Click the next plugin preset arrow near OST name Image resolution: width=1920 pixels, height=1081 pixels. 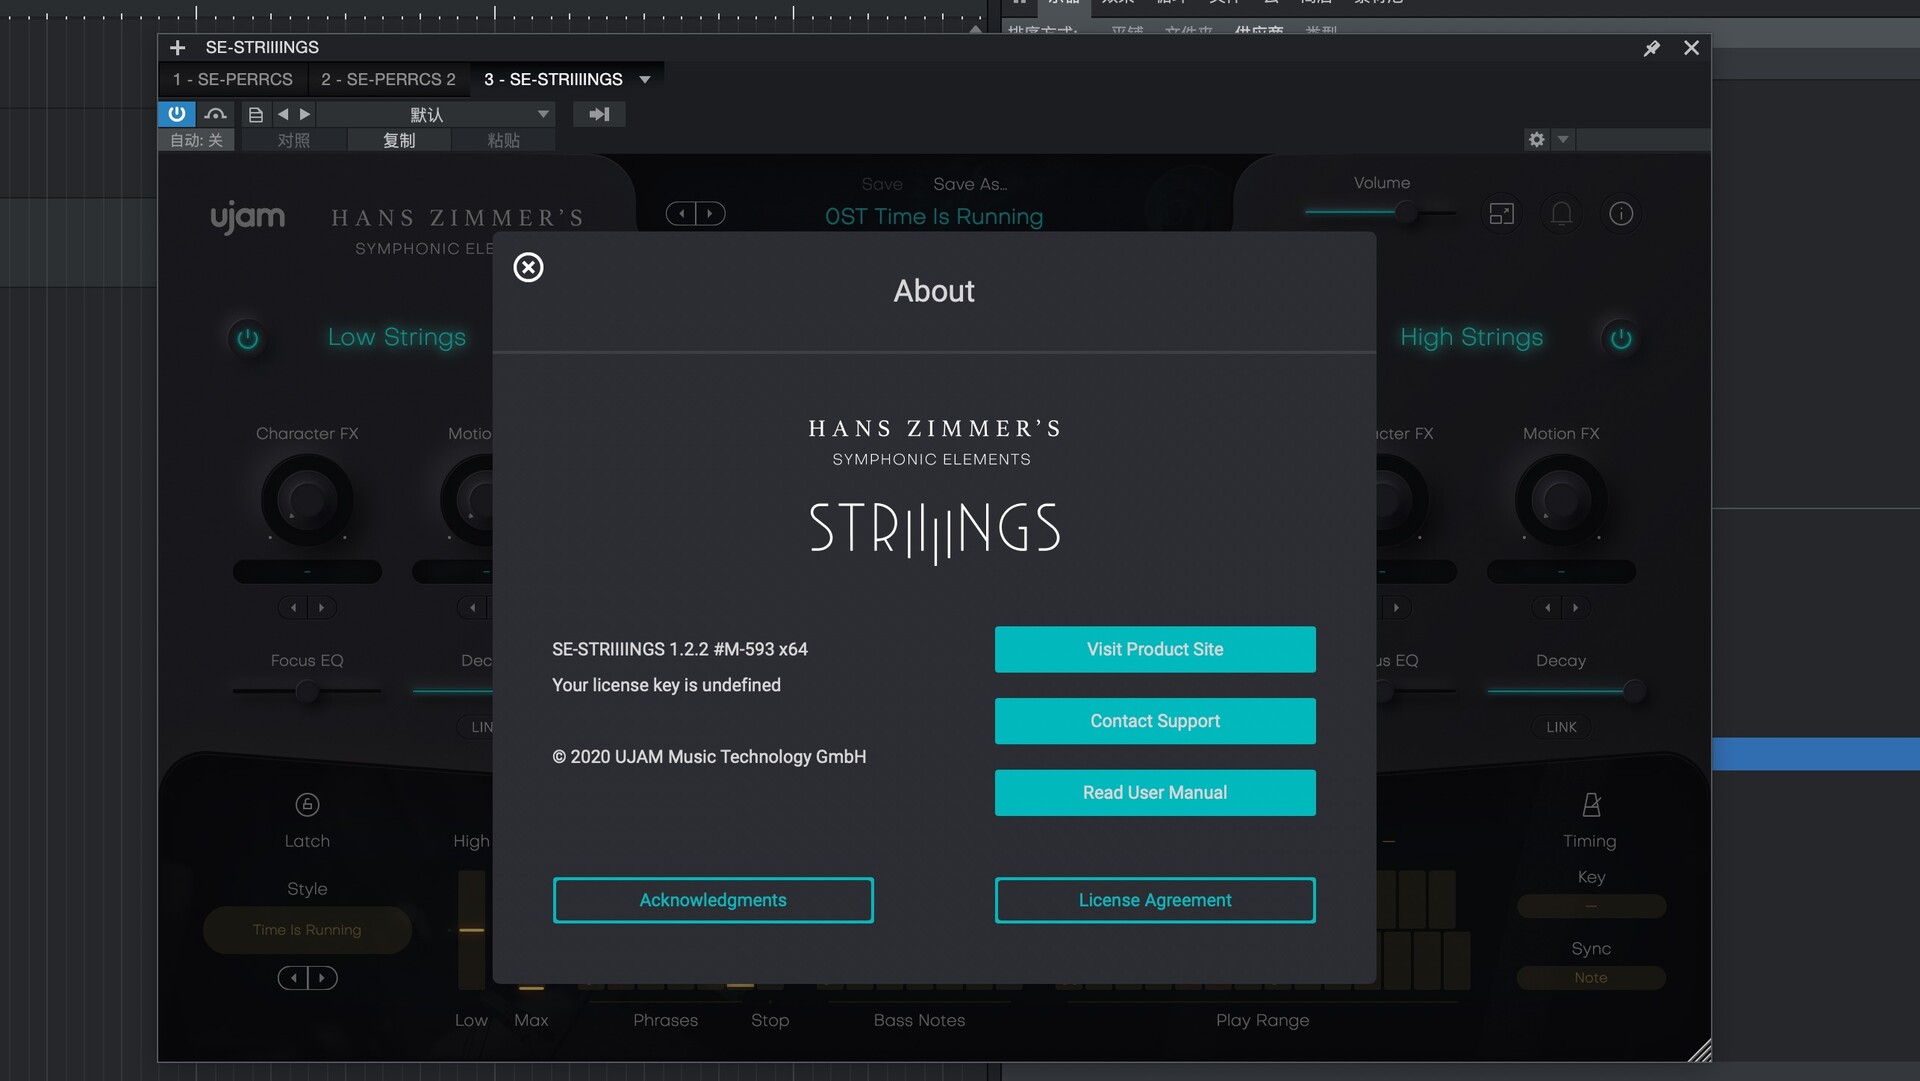[x=710, y=213]
